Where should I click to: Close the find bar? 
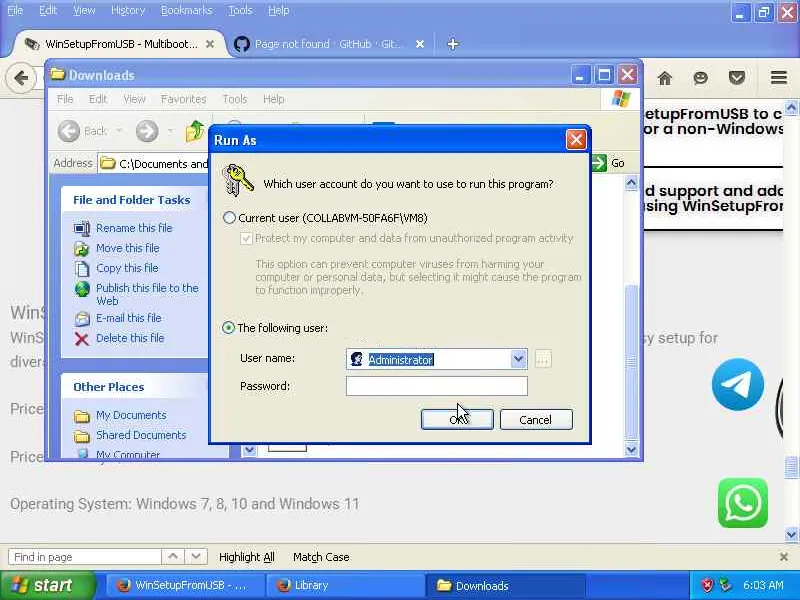[x=784, y=557]
